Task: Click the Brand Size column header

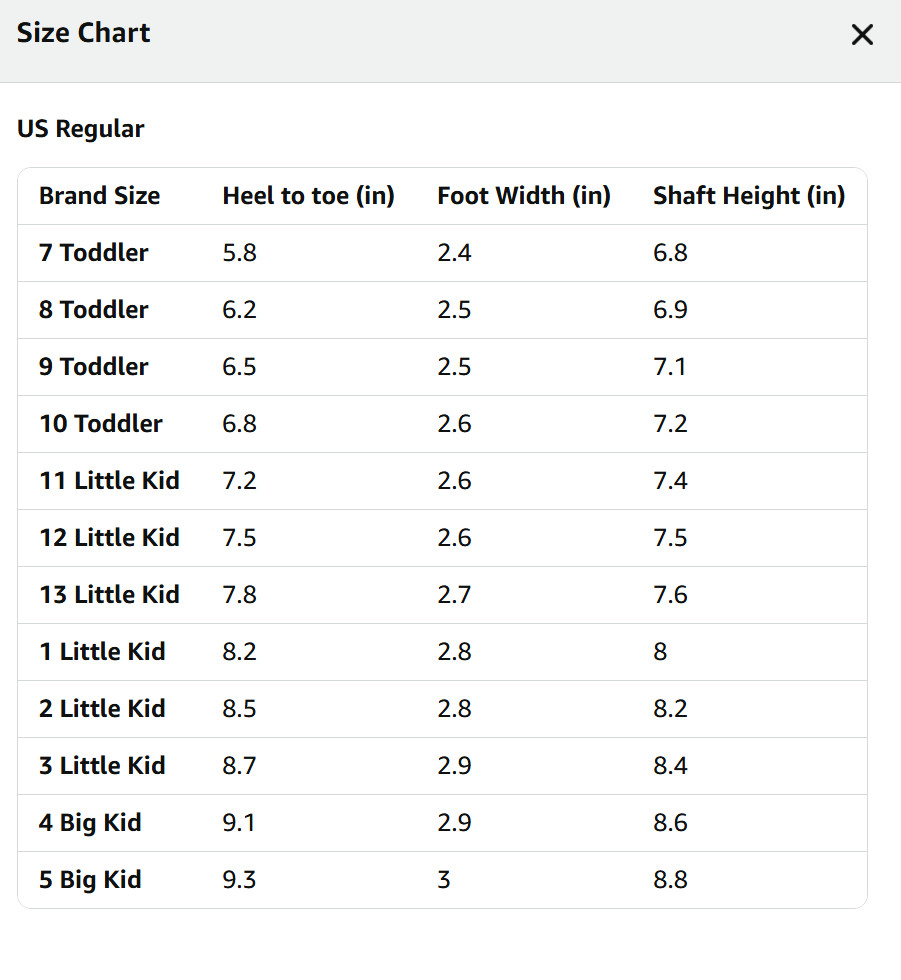Action: (x=99, y=196)
